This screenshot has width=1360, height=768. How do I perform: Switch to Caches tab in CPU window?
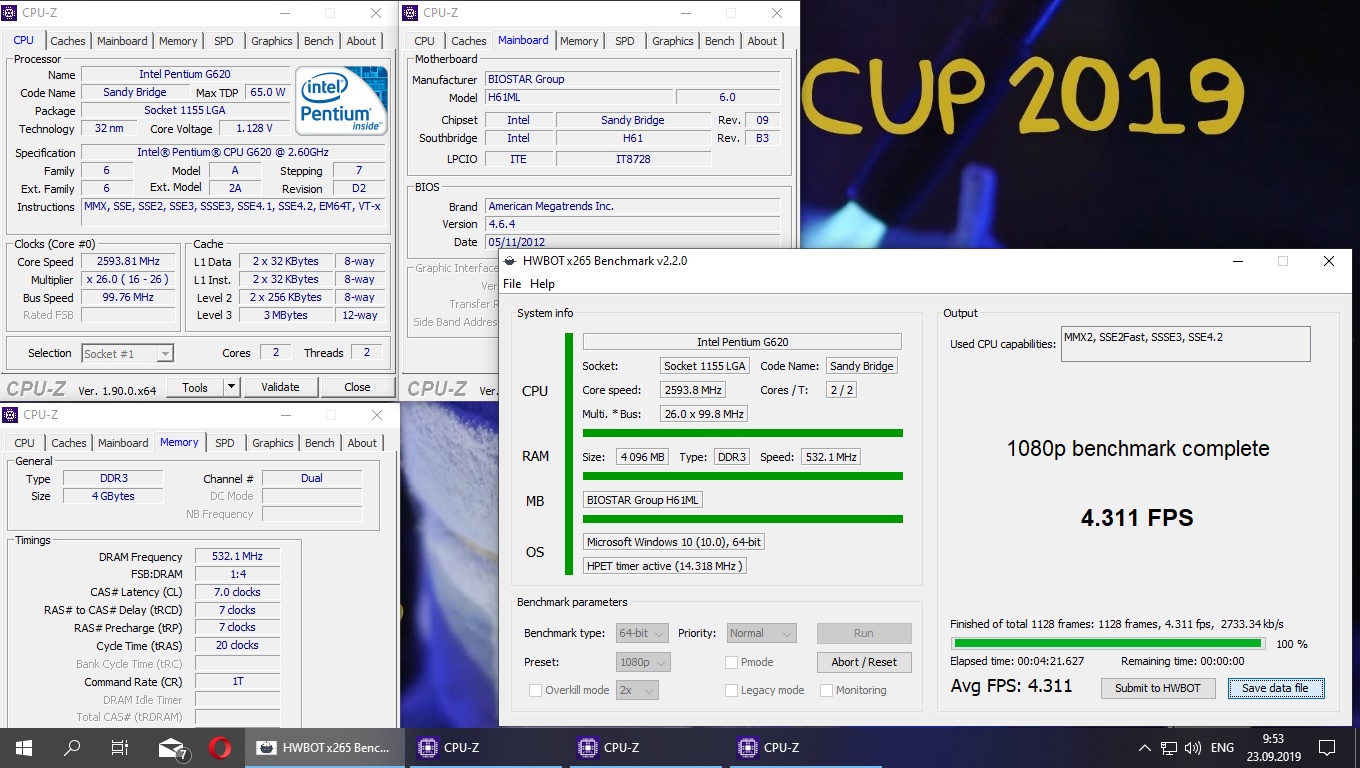[68, 41]
